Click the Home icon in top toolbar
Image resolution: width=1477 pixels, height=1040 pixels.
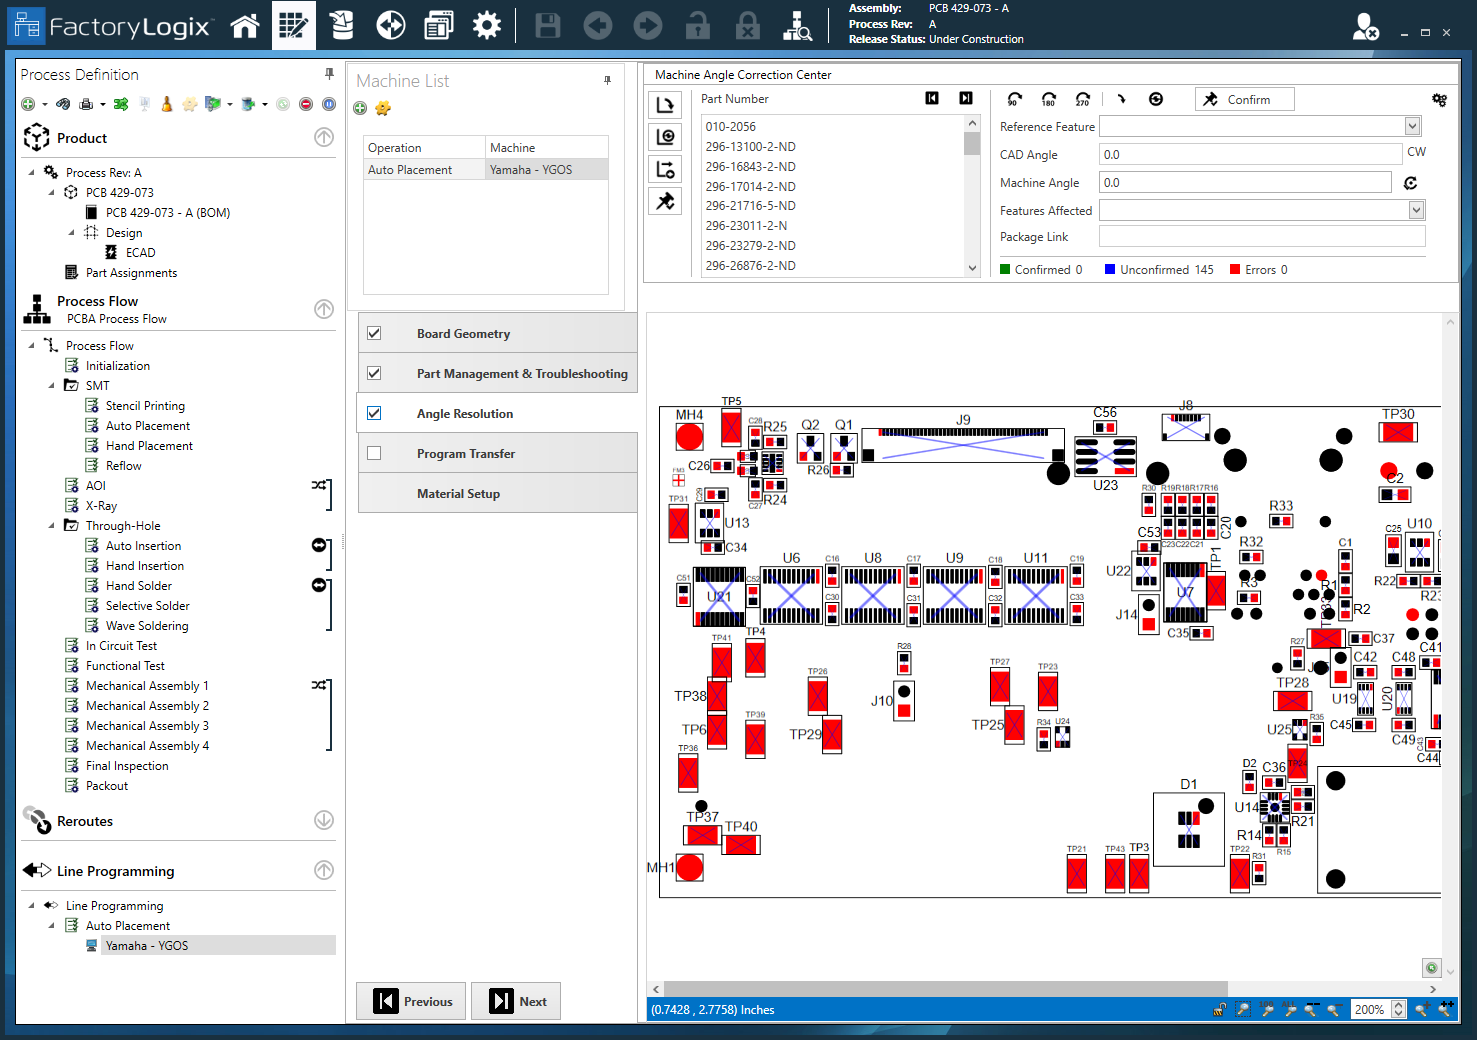245,25
